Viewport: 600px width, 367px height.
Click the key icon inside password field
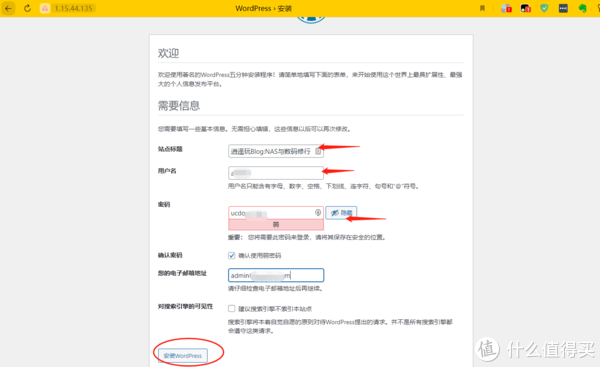pos(318,212)
